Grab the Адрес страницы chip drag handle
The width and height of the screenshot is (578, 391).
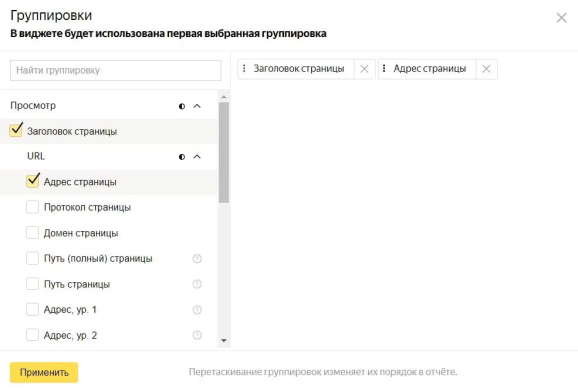click(384, 69)
